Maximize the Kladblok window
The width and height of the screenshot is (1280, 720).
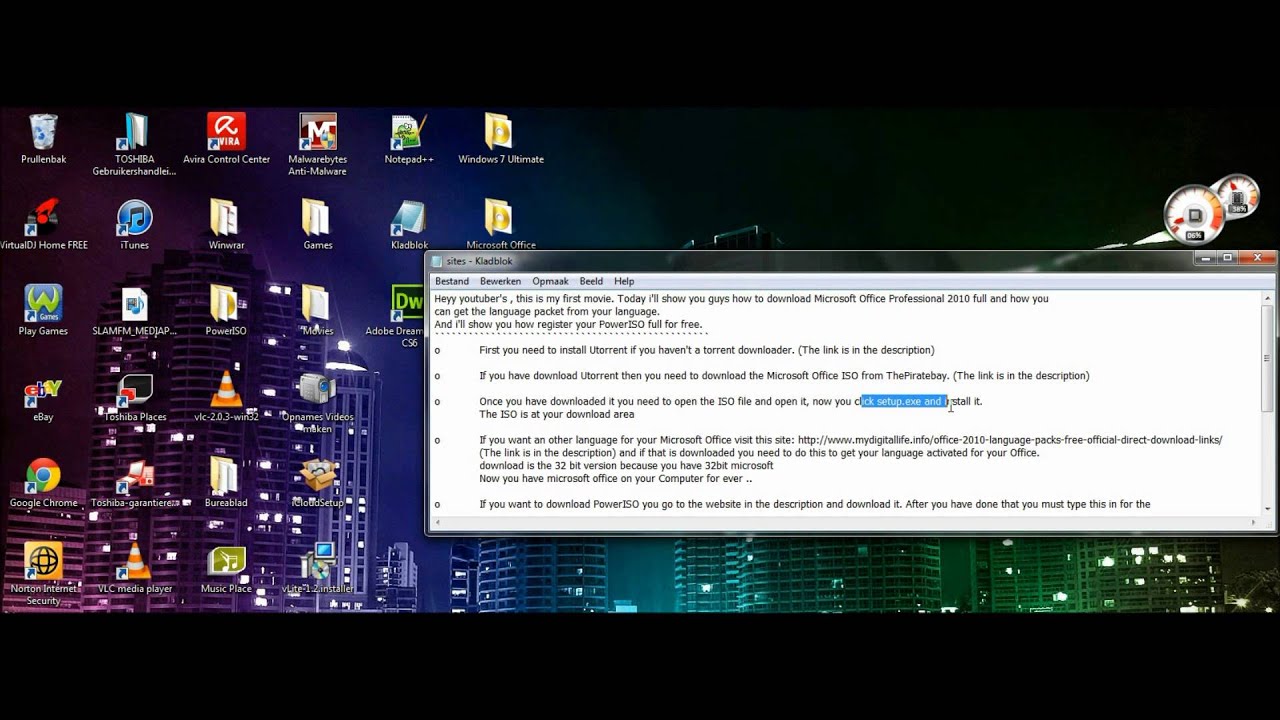[1228, 258]
